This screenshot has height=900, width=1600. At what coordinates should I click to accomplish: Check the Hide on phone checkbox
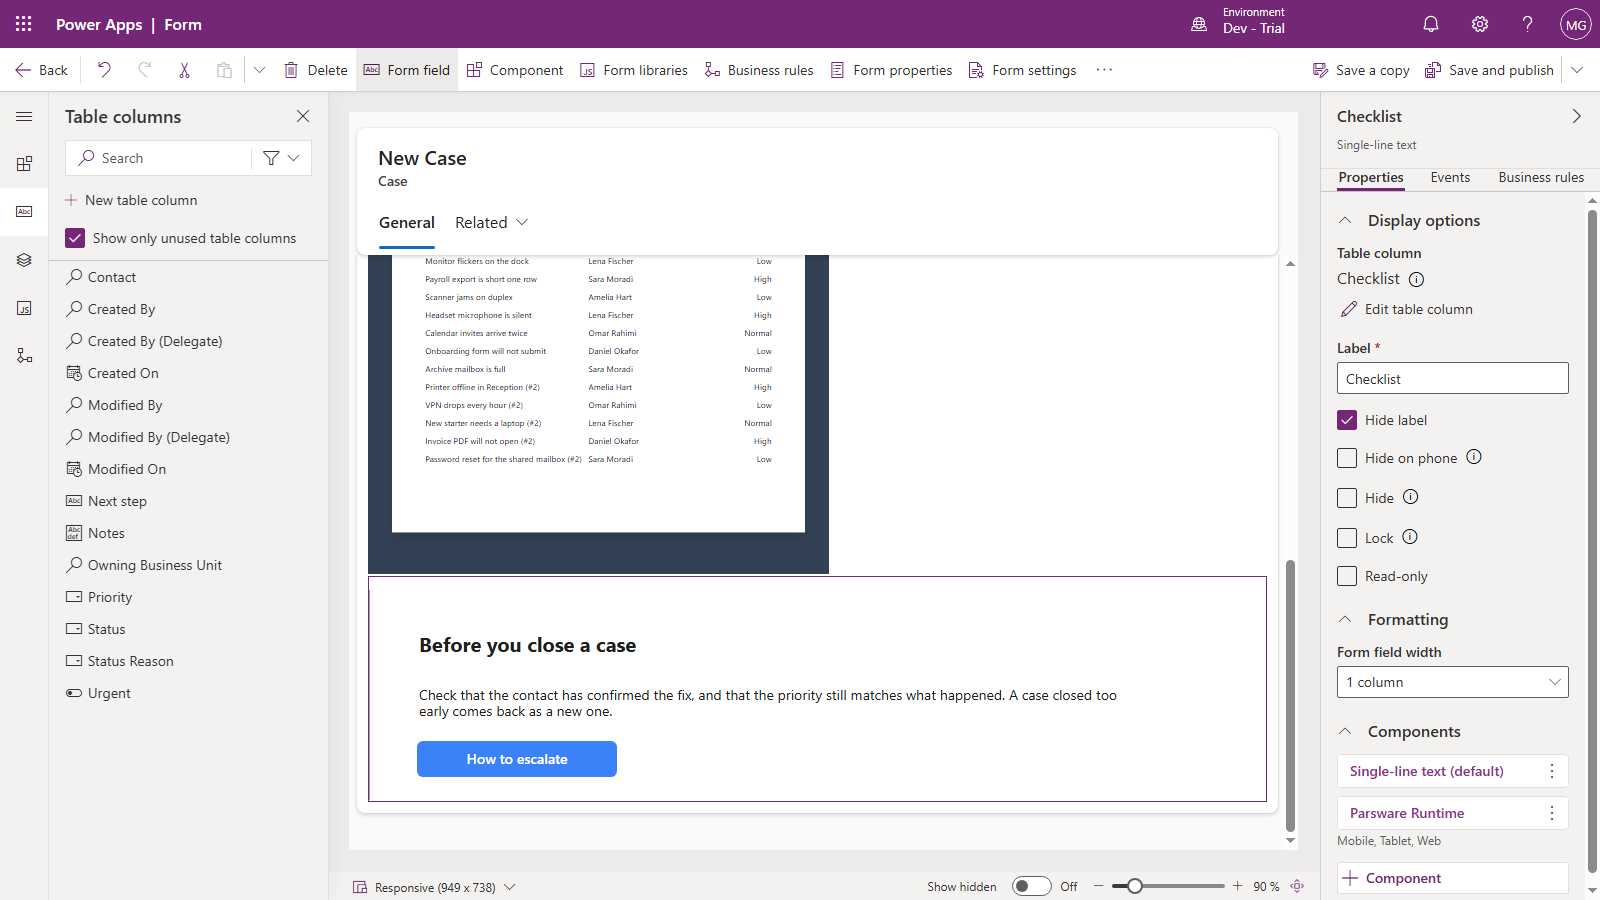[x=1347, y=458]
